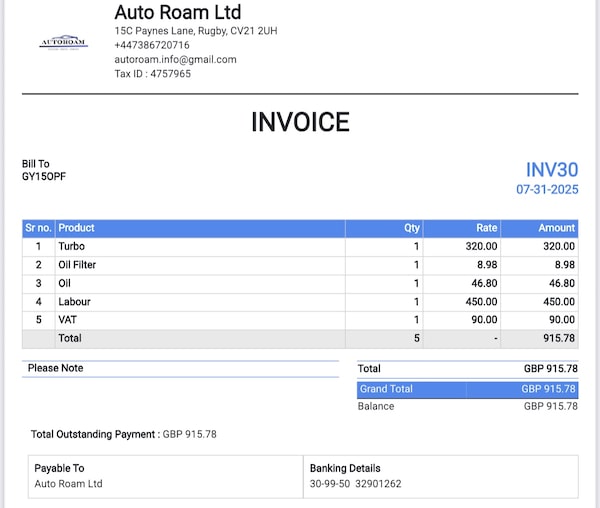Click the Total Outstanding Payment line
600x508 pixels.
[x=124, y=434]
